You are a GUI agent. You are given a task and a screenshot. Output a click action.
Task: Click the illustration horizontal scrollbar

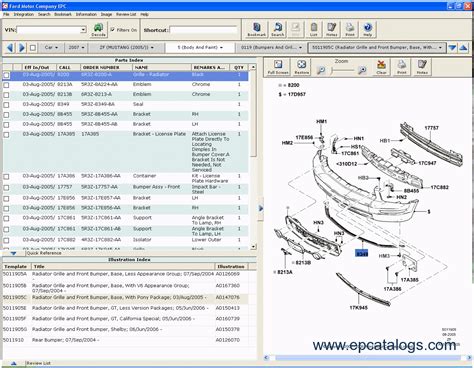(368, 358)
